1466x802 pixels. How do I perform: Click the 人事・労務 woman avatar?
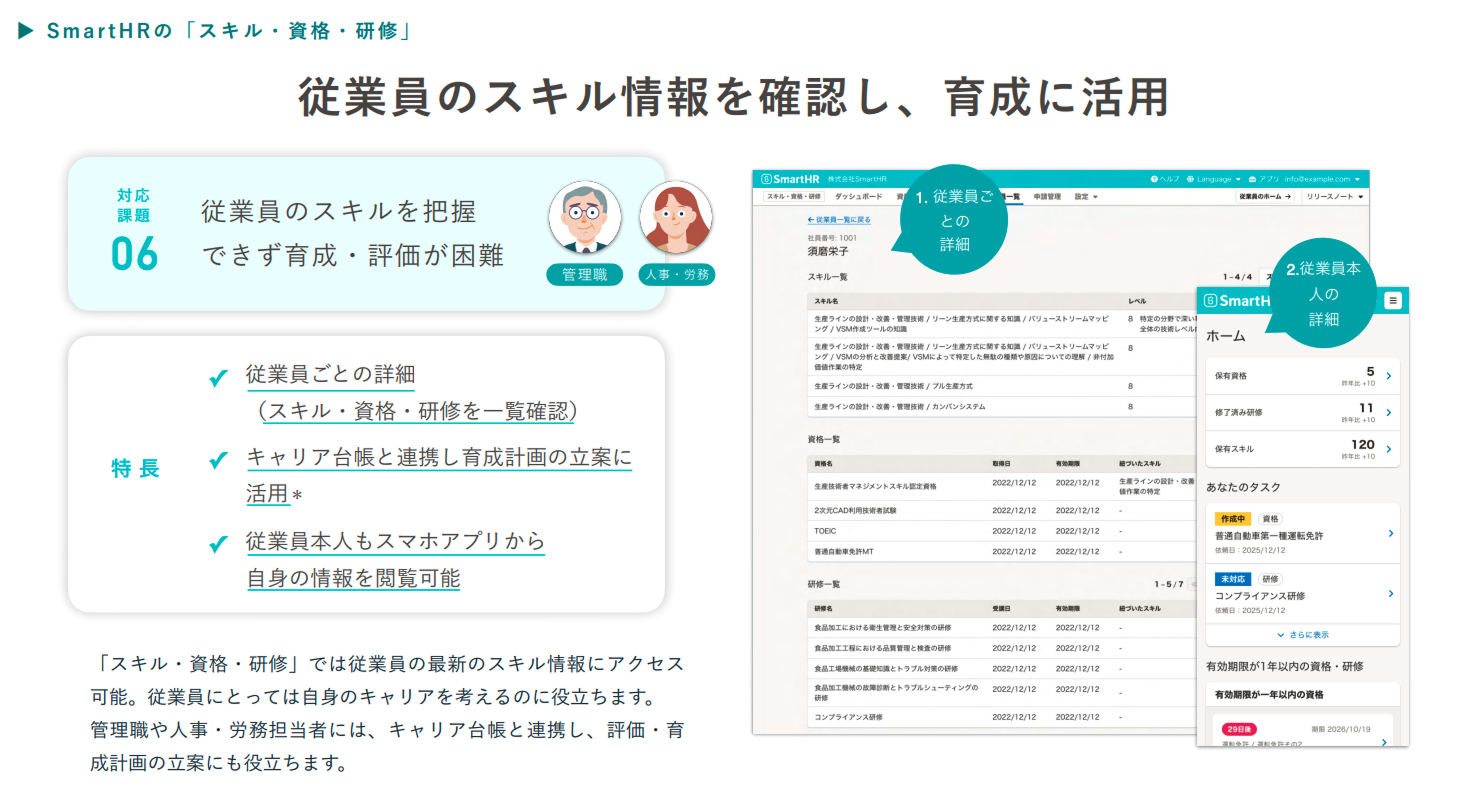(x=676, y=217)
